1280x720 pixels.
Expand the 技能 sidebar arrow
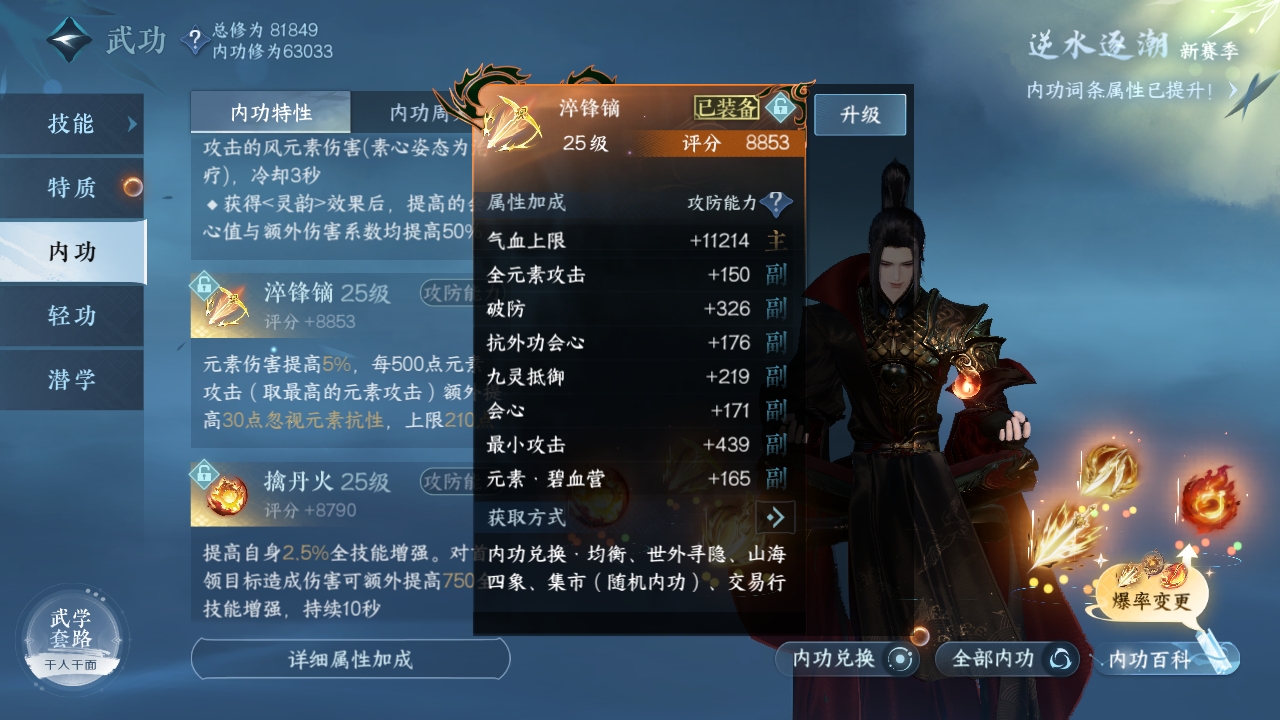pyautogui.click(x=132, y=124)
